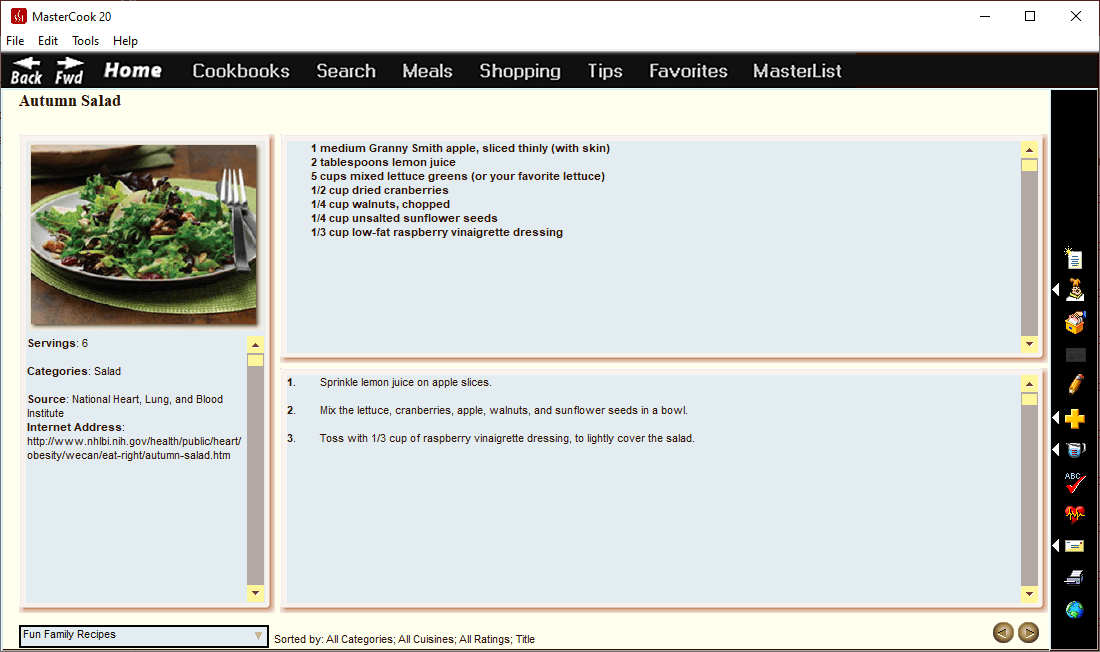This screenshot has width=1100, height=652.
Task: Click step 1 'Sprinkle lemon juice on apple slices'
Action: click(405, 382)
